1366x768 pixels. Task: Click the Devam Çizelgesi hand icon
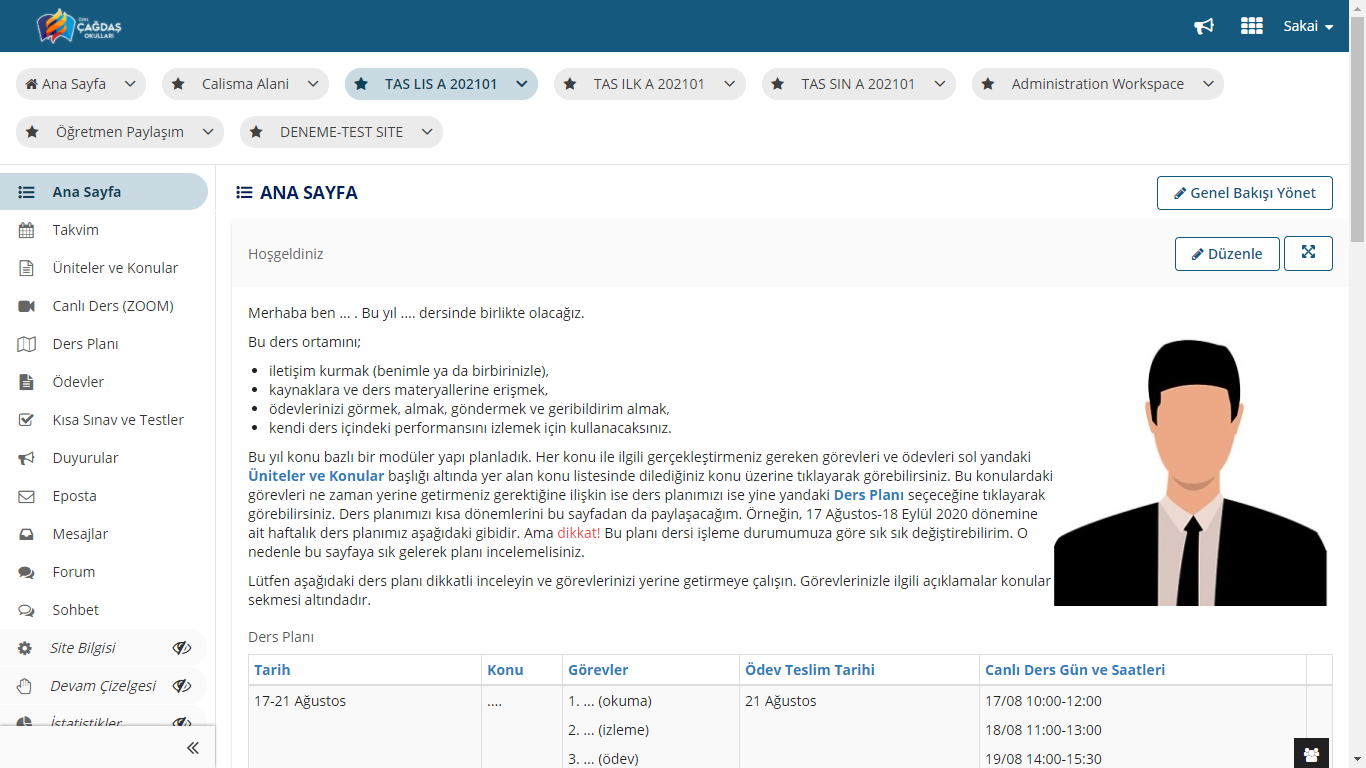26,686
